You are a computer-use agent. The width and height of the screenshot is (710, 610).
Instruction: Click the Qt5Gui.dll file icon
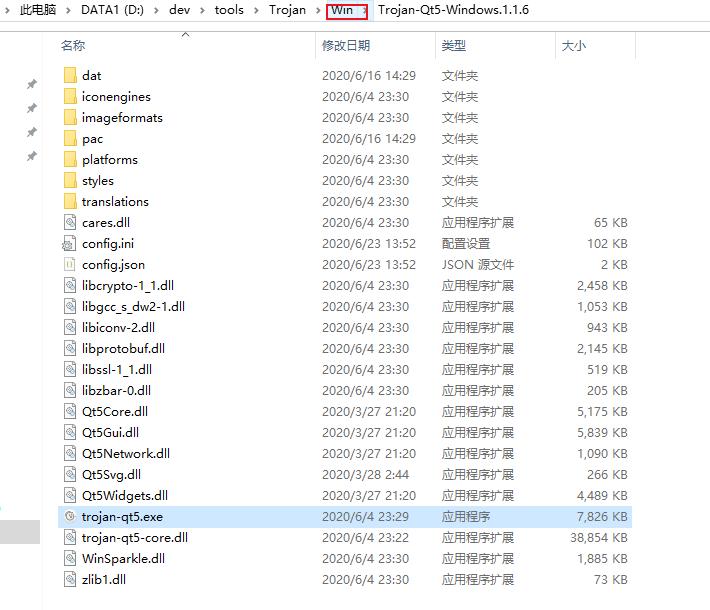click(70, 432)
